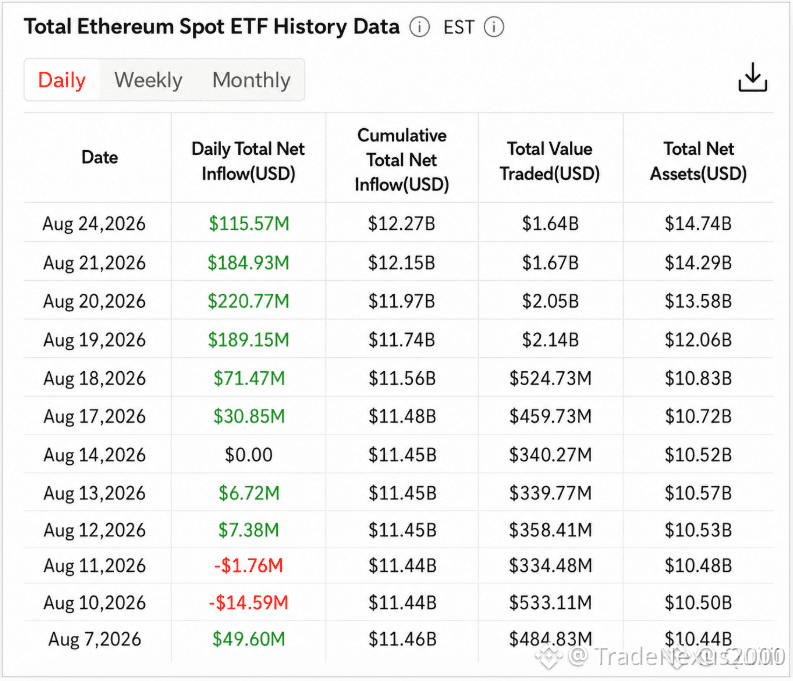The image size is (793, 681).
Task: Click the info icon next to History Data title
Action: [x=419, y=27]
